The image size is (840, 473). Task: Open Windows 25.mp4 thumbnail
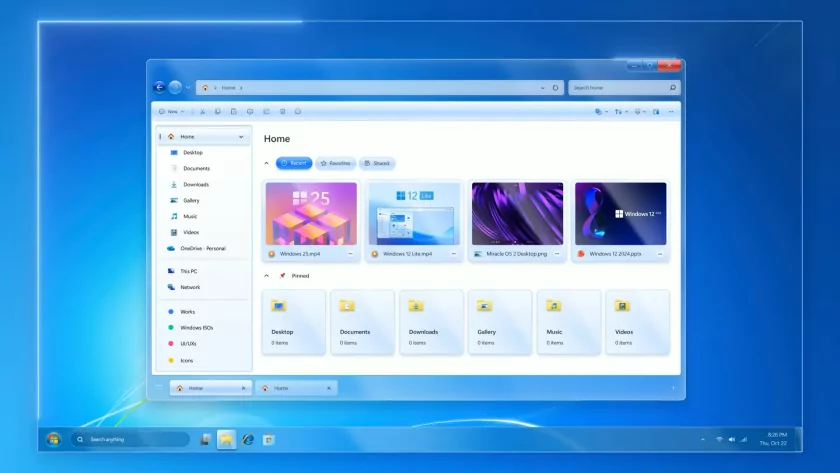[311, 214]
